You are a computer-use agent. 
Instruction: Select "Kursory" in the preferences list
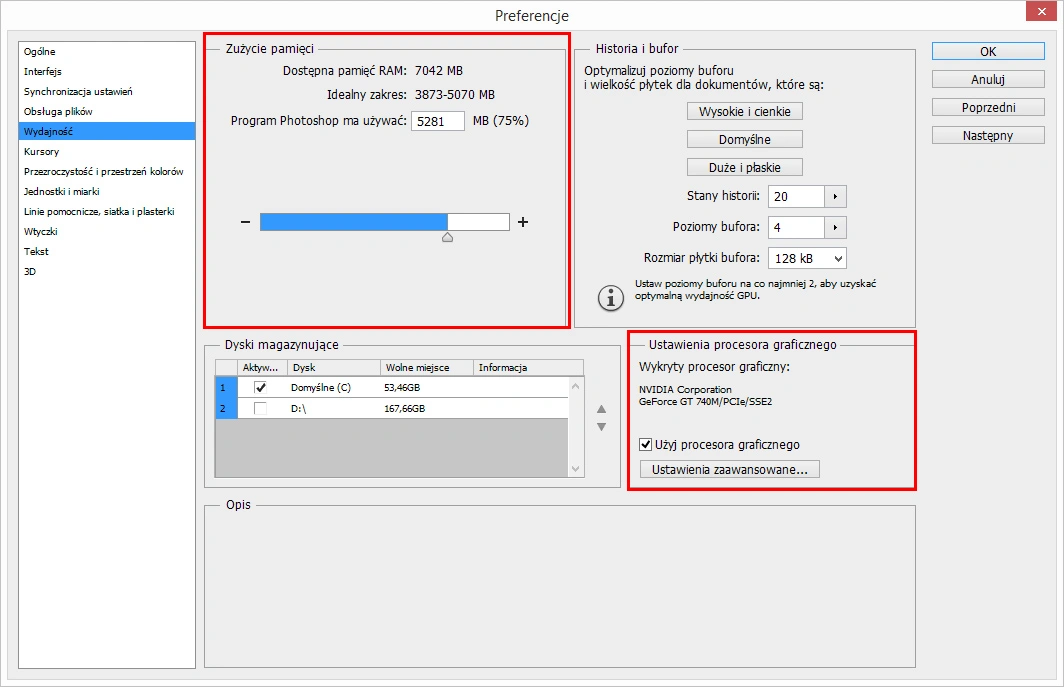[43, 151]
